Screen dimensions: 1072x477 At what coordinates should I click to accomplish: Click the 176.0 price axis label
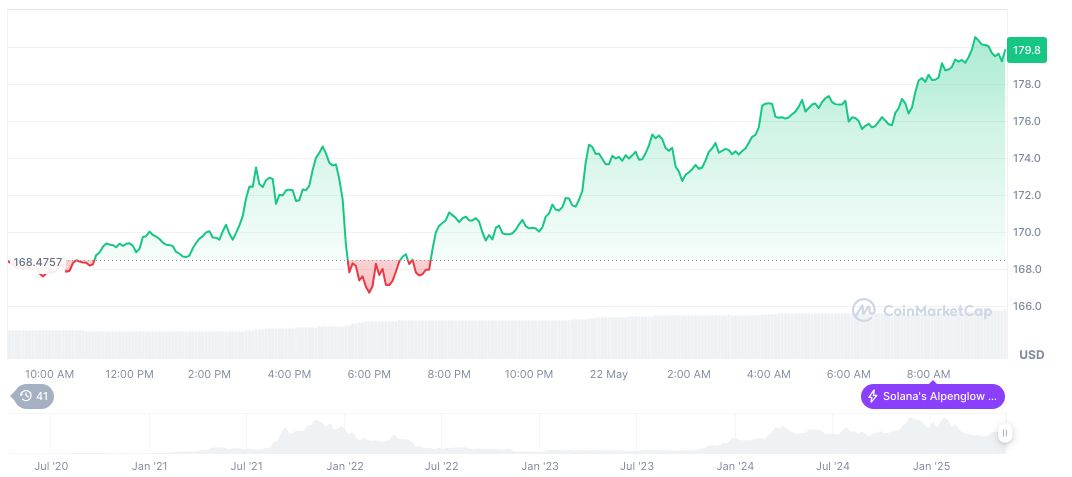click(x=1027, y=121)
